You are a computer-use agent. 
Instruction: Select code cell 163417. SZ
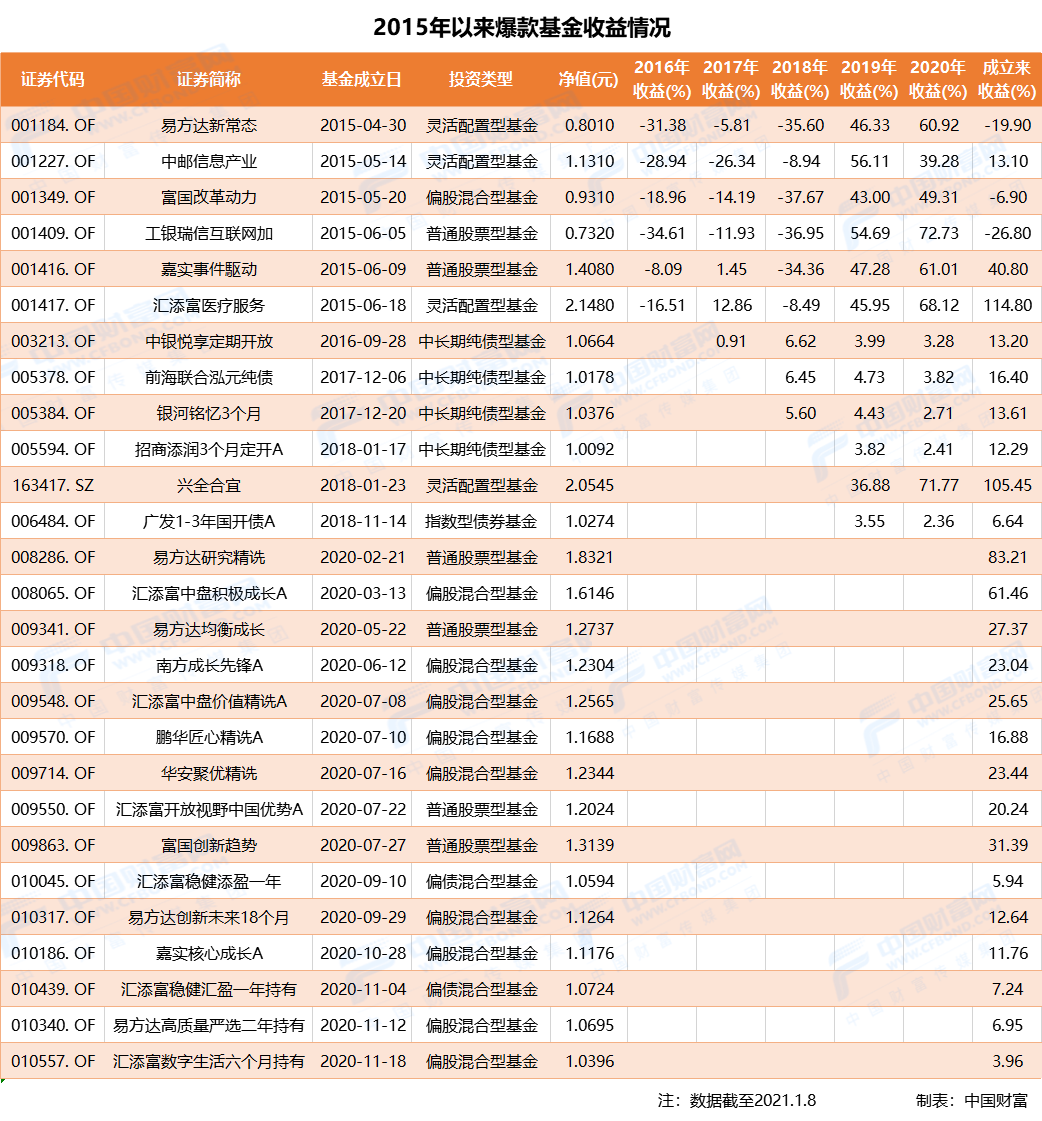53,485
